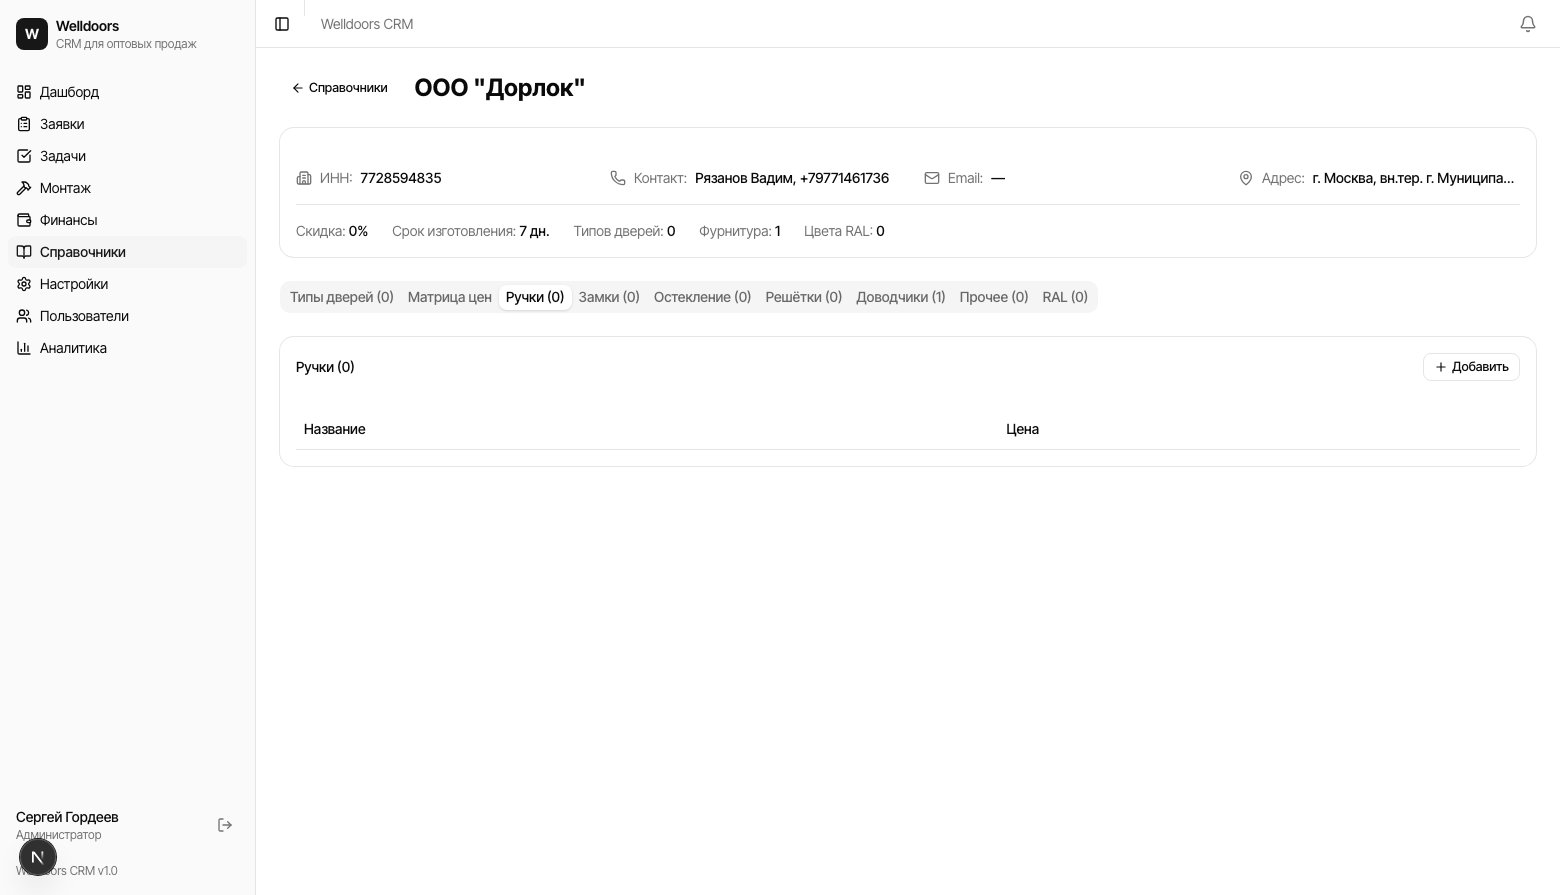Click the Email dash value

pos(998,178)
